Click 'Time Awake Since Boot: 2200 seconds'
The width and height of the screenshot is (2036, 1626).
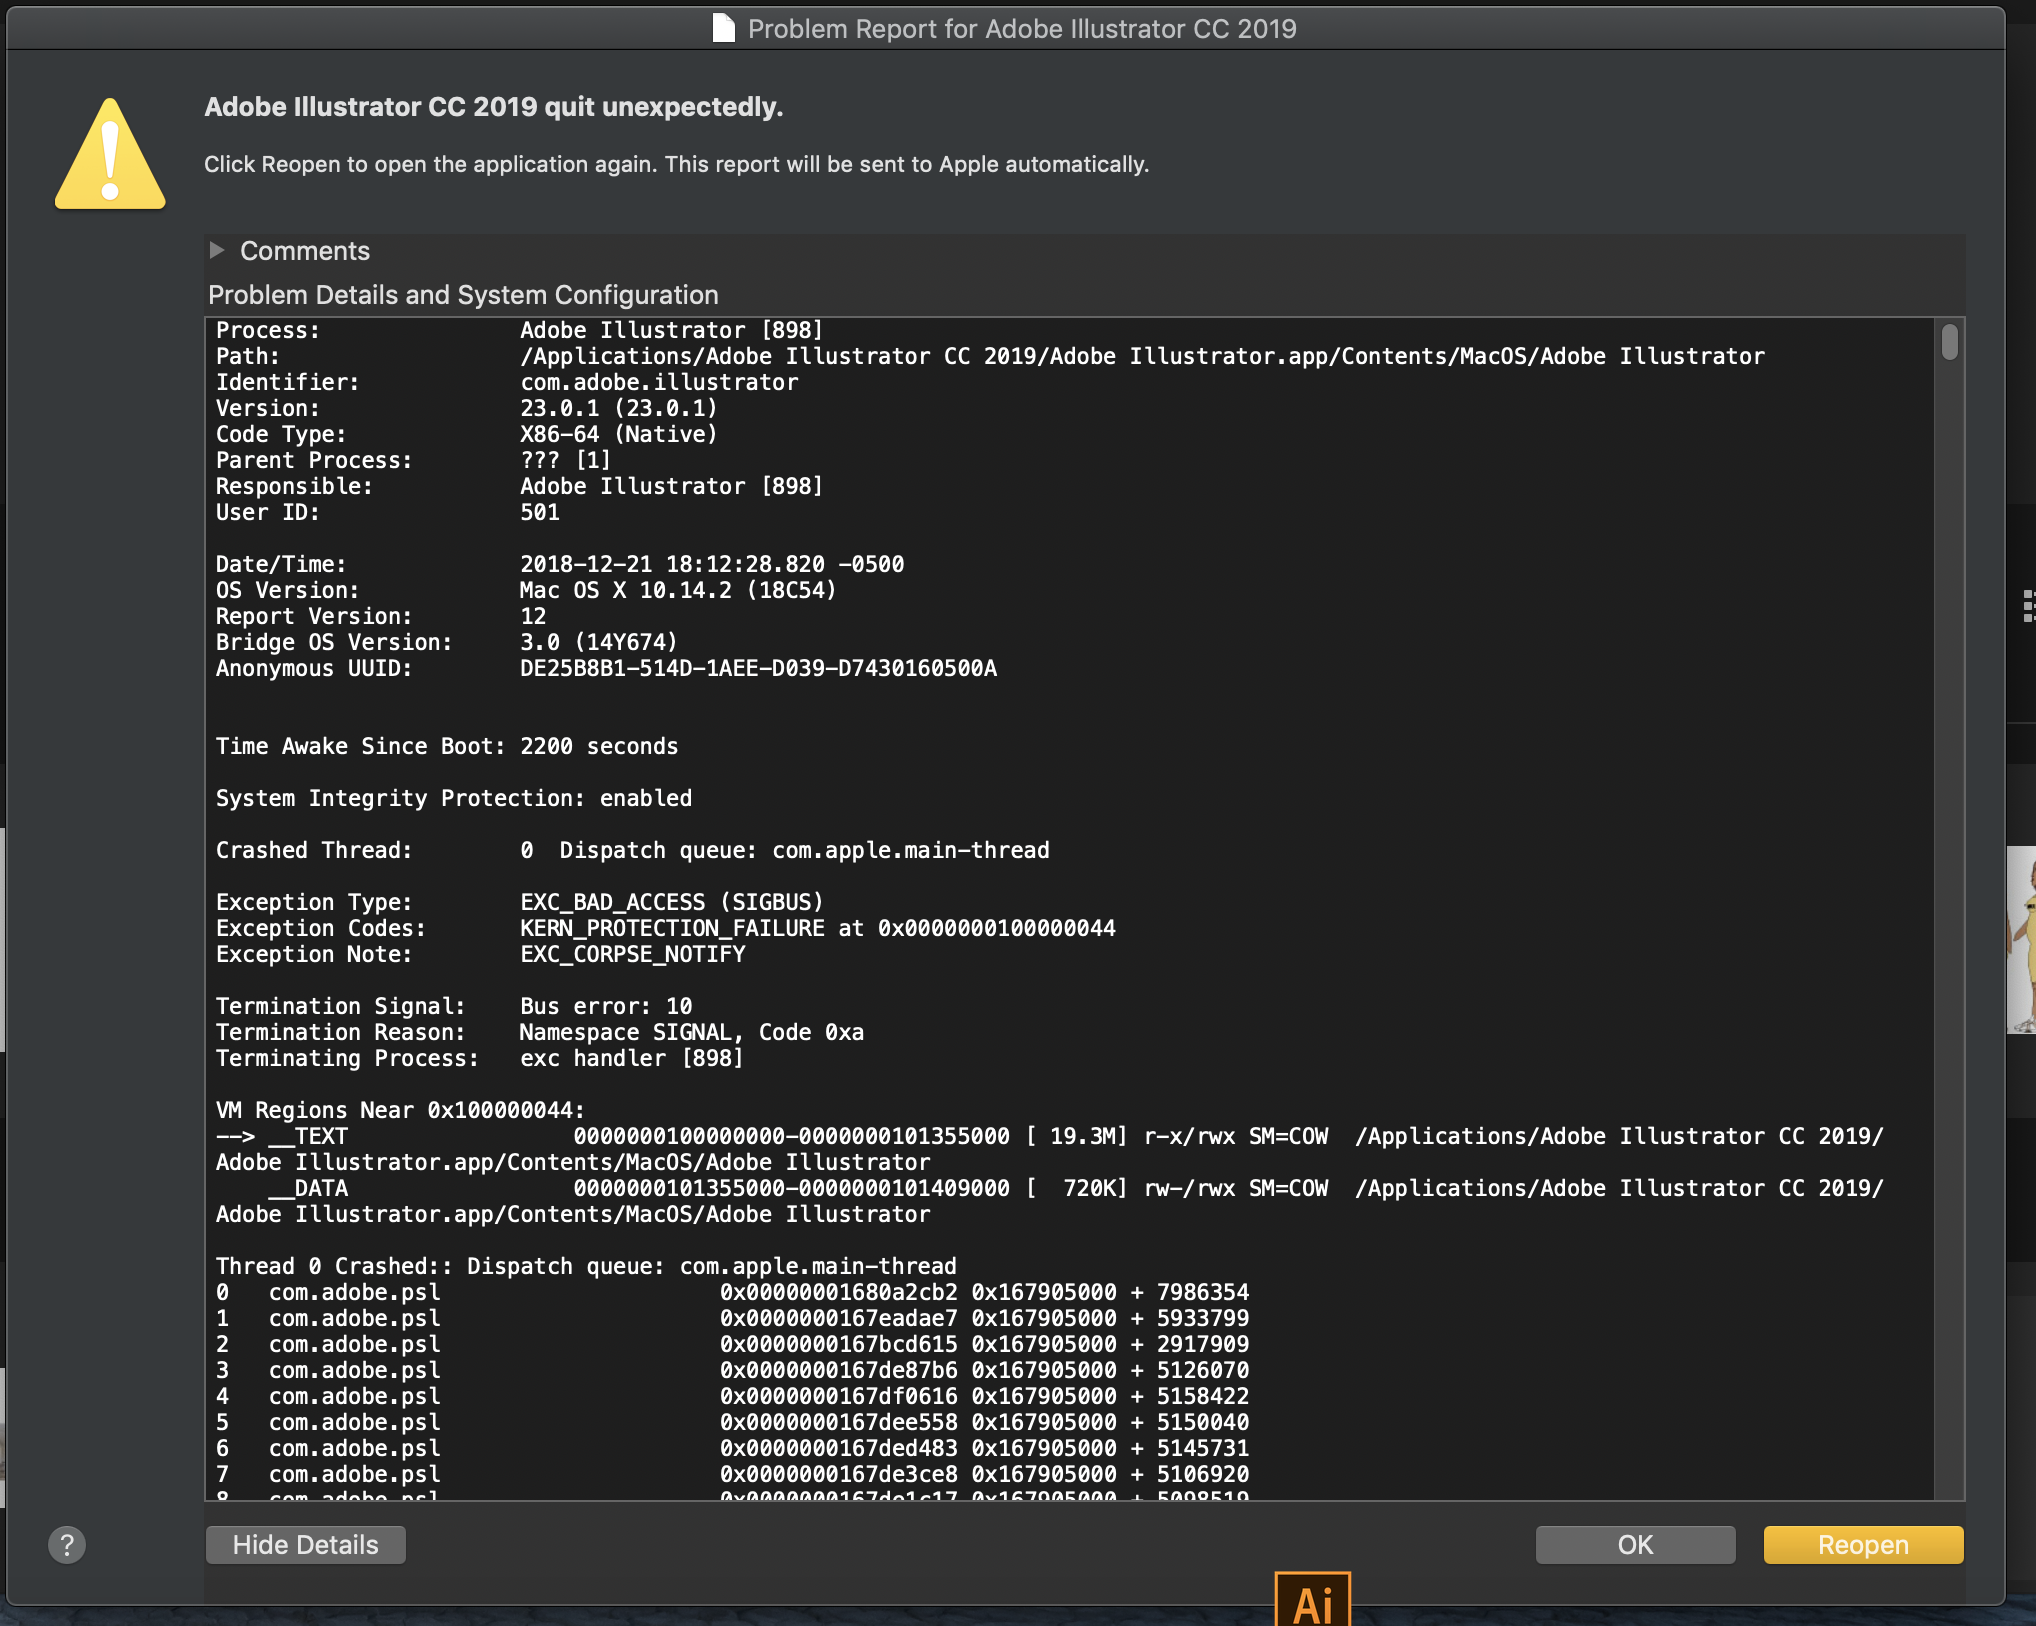(x=447, y=746)
